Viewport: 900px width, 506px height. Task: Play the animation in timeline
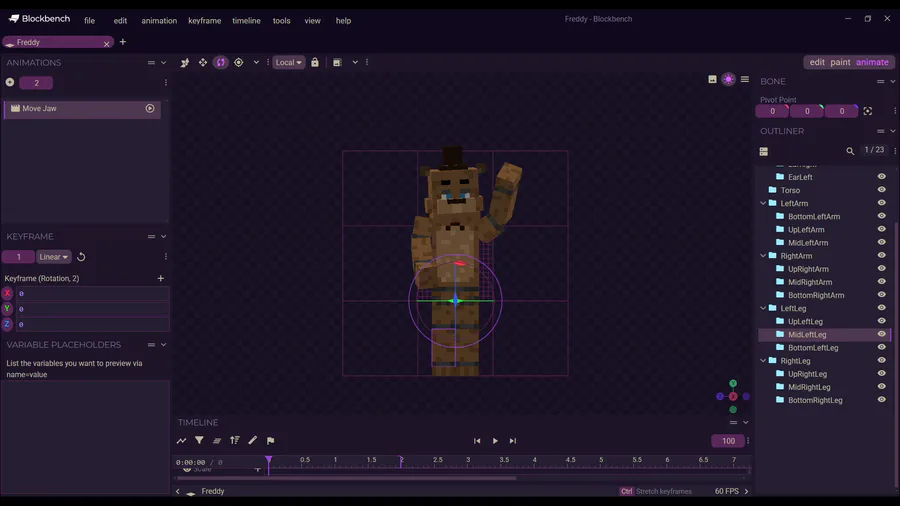(x=495, y=441)
